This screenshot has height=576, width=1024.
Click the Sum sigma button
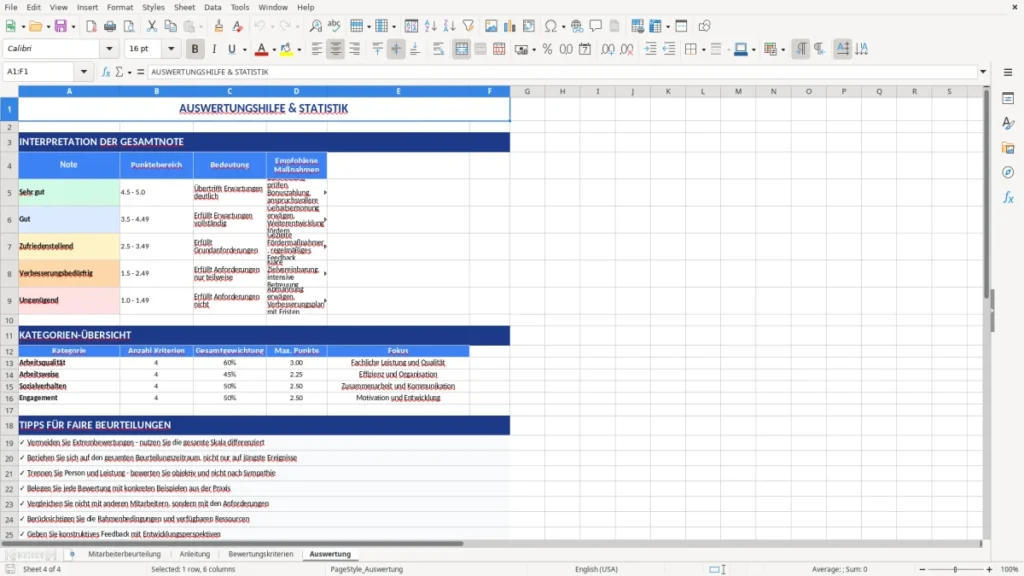point(119,72)
